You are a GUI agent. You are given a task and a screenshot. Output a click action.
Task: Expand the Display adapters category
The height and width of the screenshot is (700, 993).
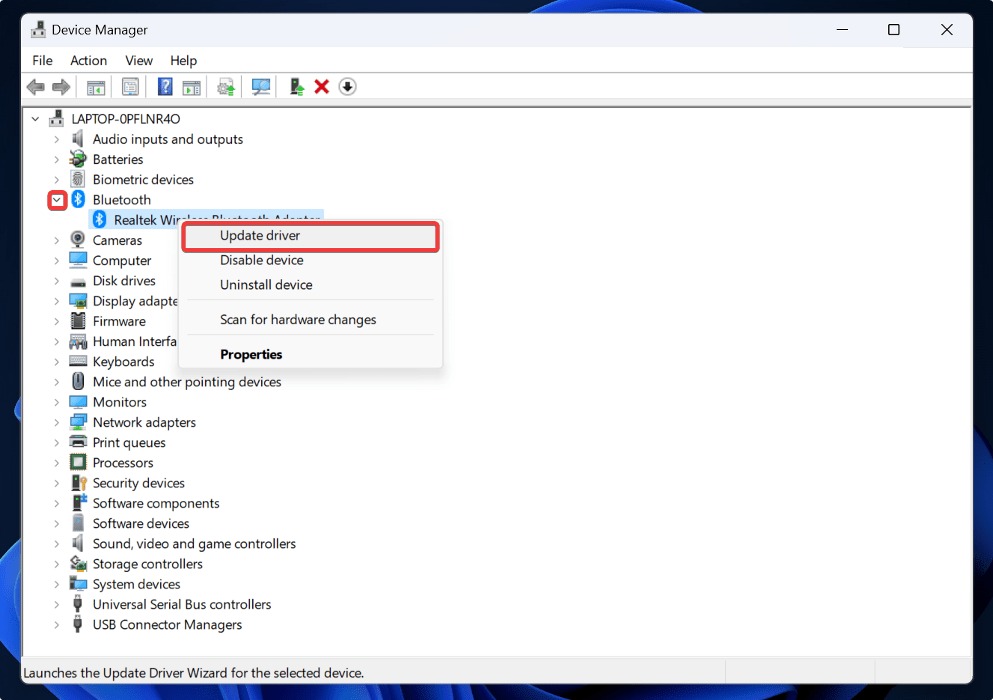[x=57, y=300]
